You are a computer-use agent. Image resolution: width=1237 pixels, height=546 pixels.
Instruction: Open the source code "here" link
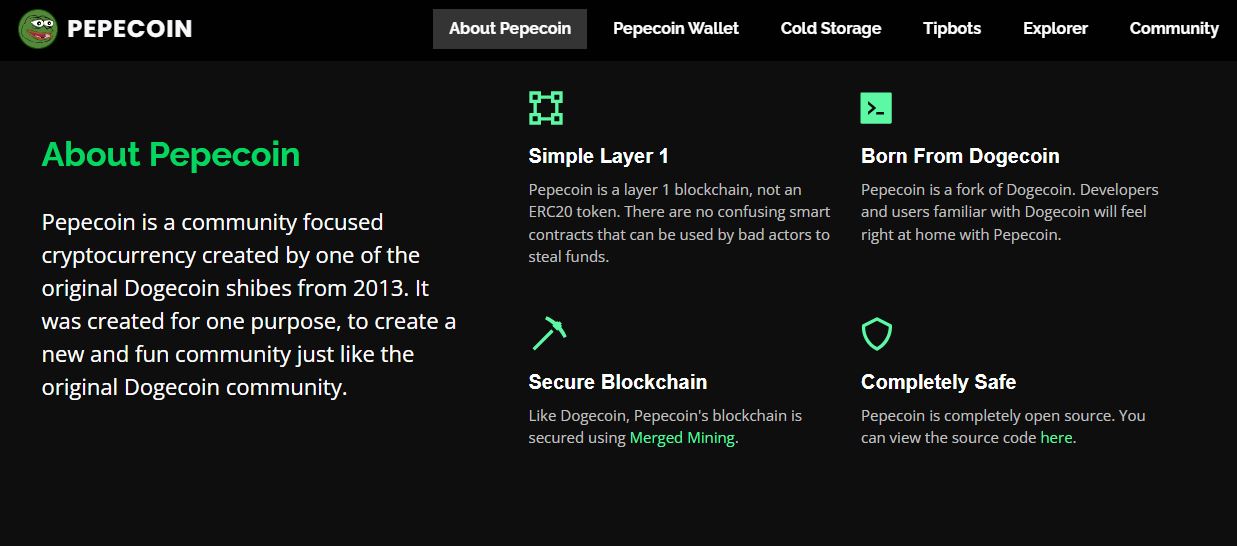pyautogui.click(x=1056, y=438)
